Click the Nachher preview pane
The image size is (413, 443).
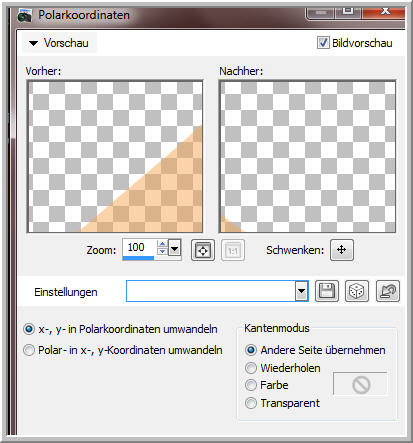(x=307, y=157)
